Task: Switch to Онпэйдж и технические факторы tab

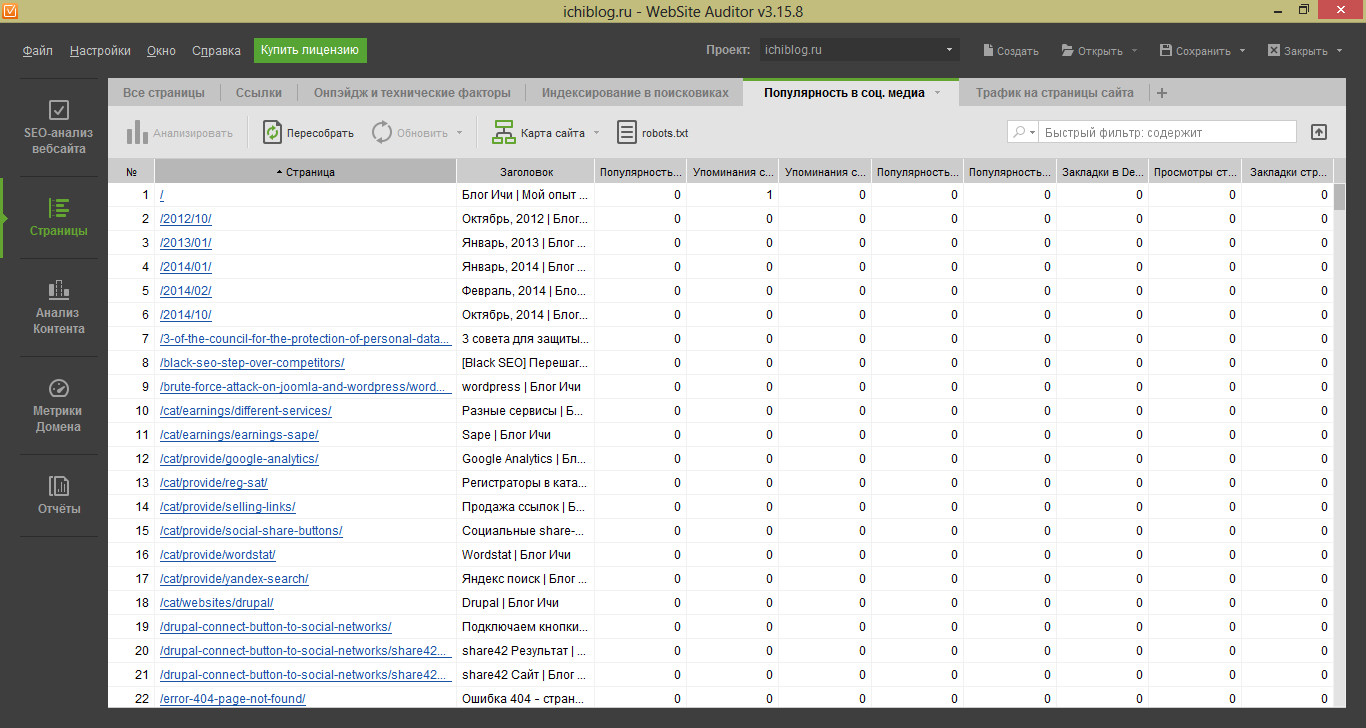Action: pyautogui.click(x=412, y=93)
